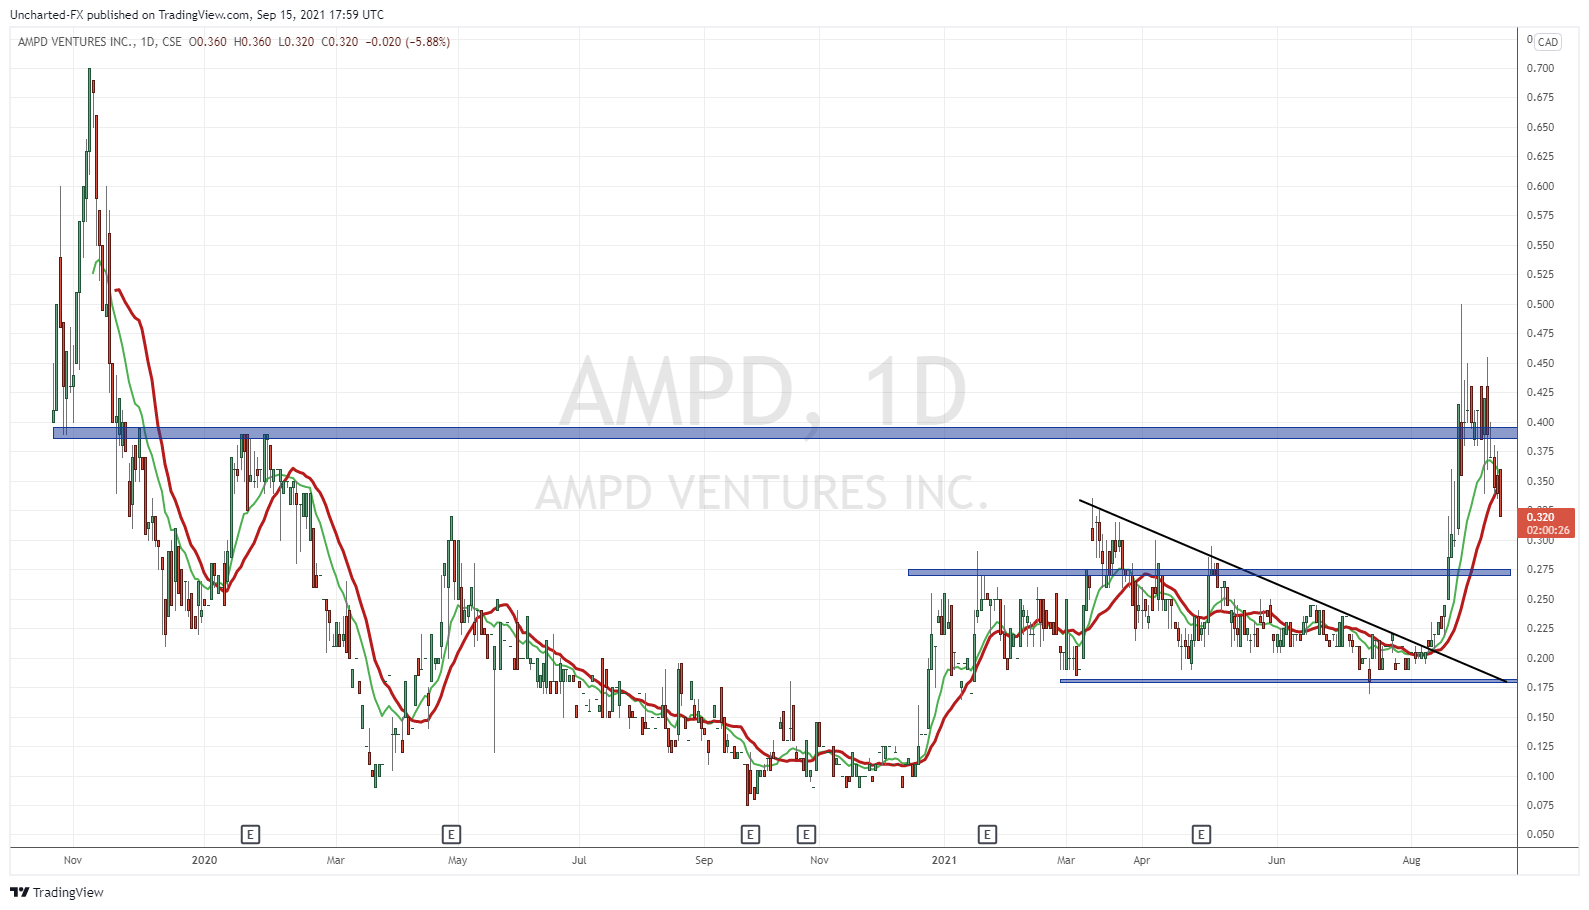Viewport: 1589px width, 910px height.
Task: Select the blue rectangle zone near 0.275
Action: click(1209, 572)
